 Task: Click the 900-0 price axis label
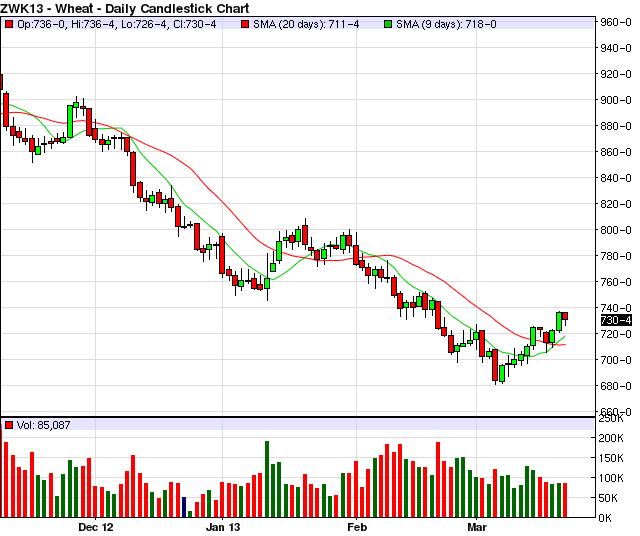coord(616,100)
